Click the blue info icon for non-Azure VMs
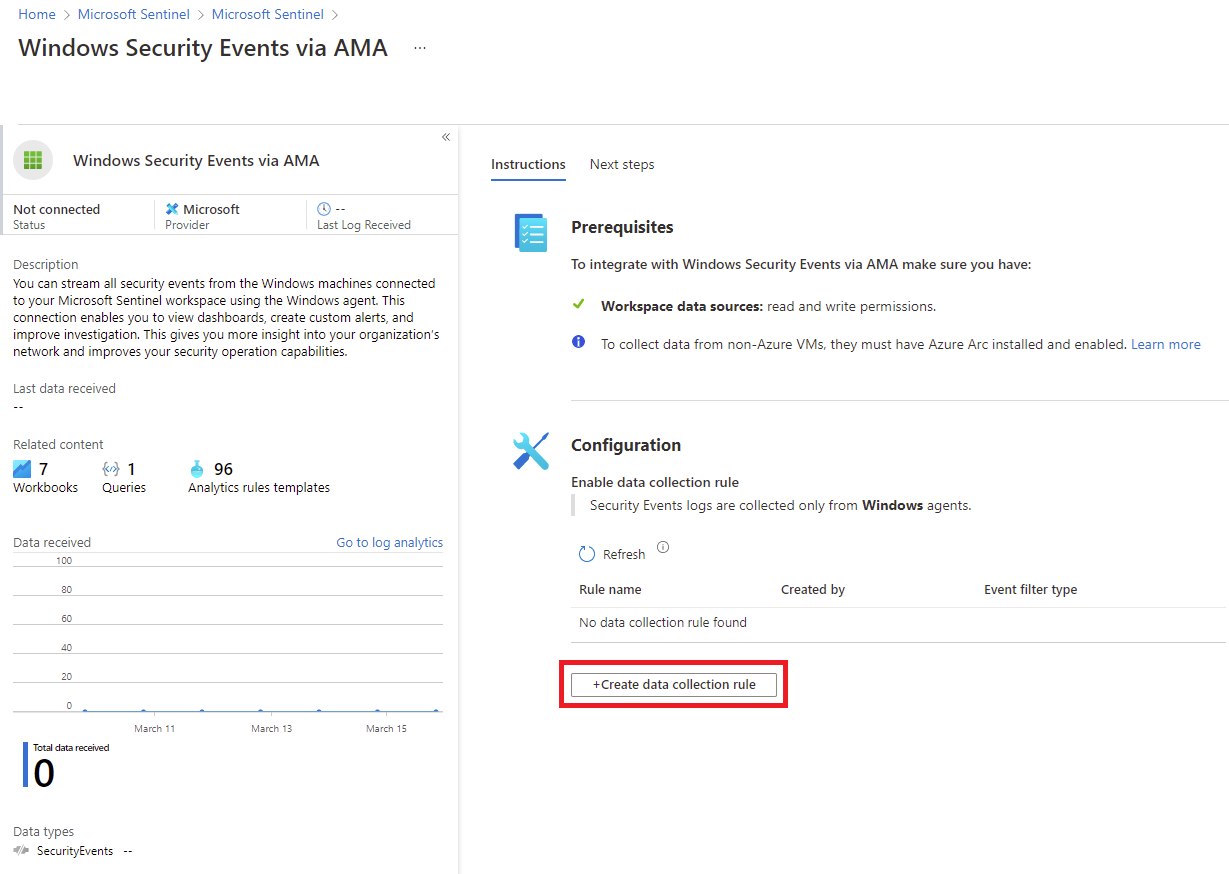Image resolution: width=1229 pixels, height=874 pixels. 578,342
